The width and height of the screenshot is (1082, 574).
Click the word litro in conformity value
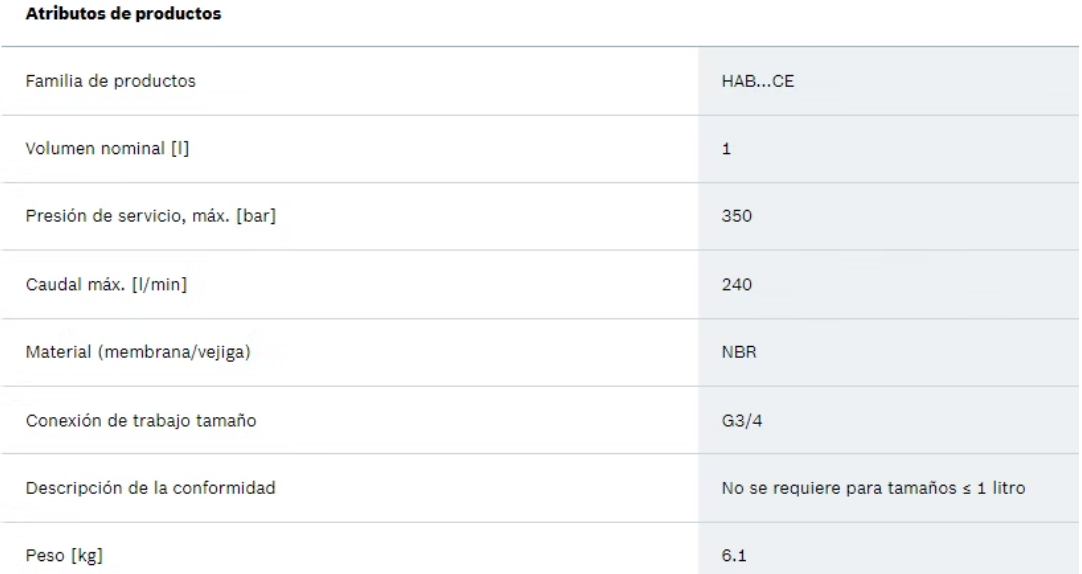1009,488
